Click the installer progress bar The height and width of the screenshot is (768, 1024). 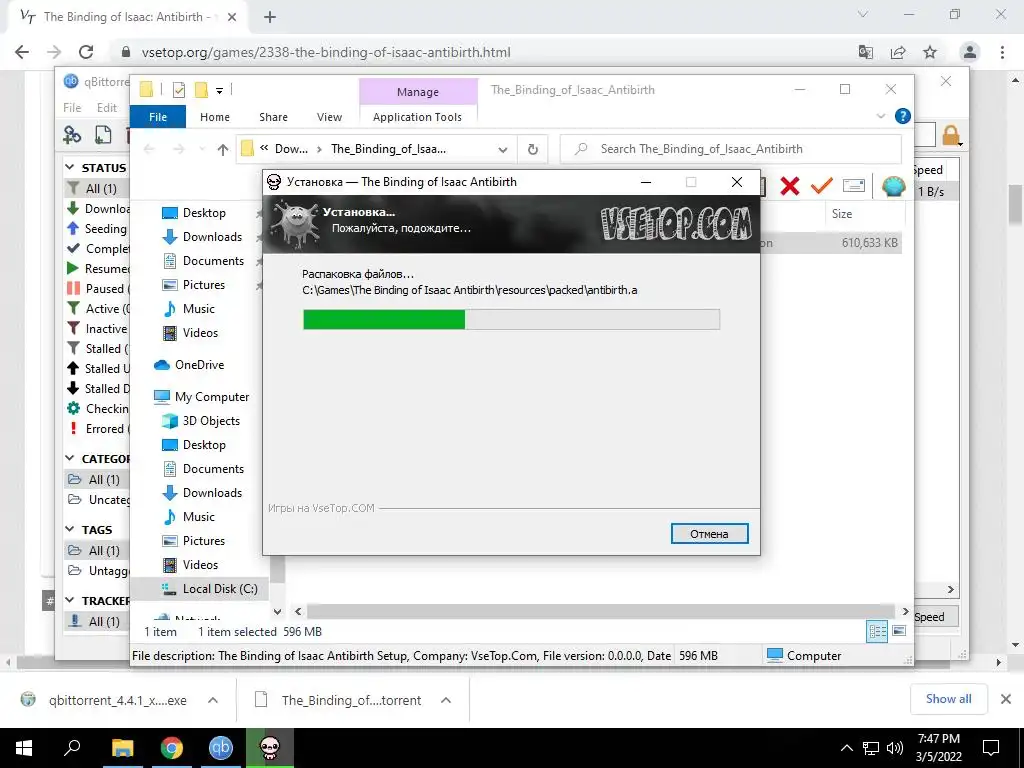click(x=511, y=319)
